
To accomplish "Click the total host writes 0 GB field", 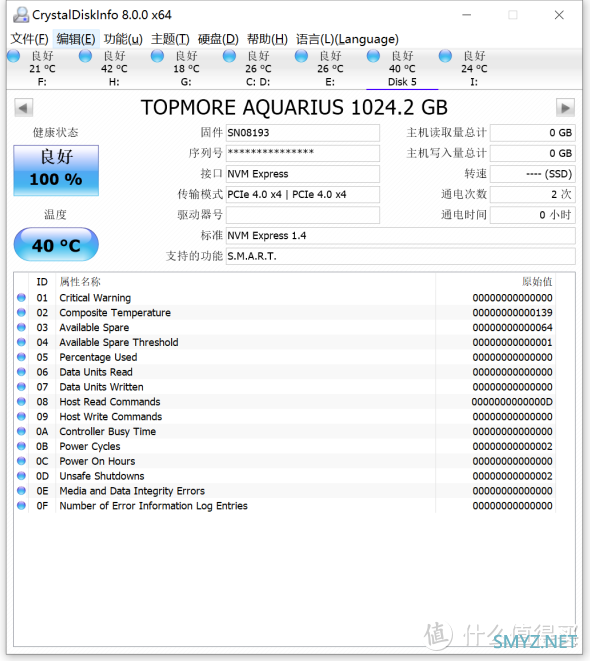I will 533,153.
